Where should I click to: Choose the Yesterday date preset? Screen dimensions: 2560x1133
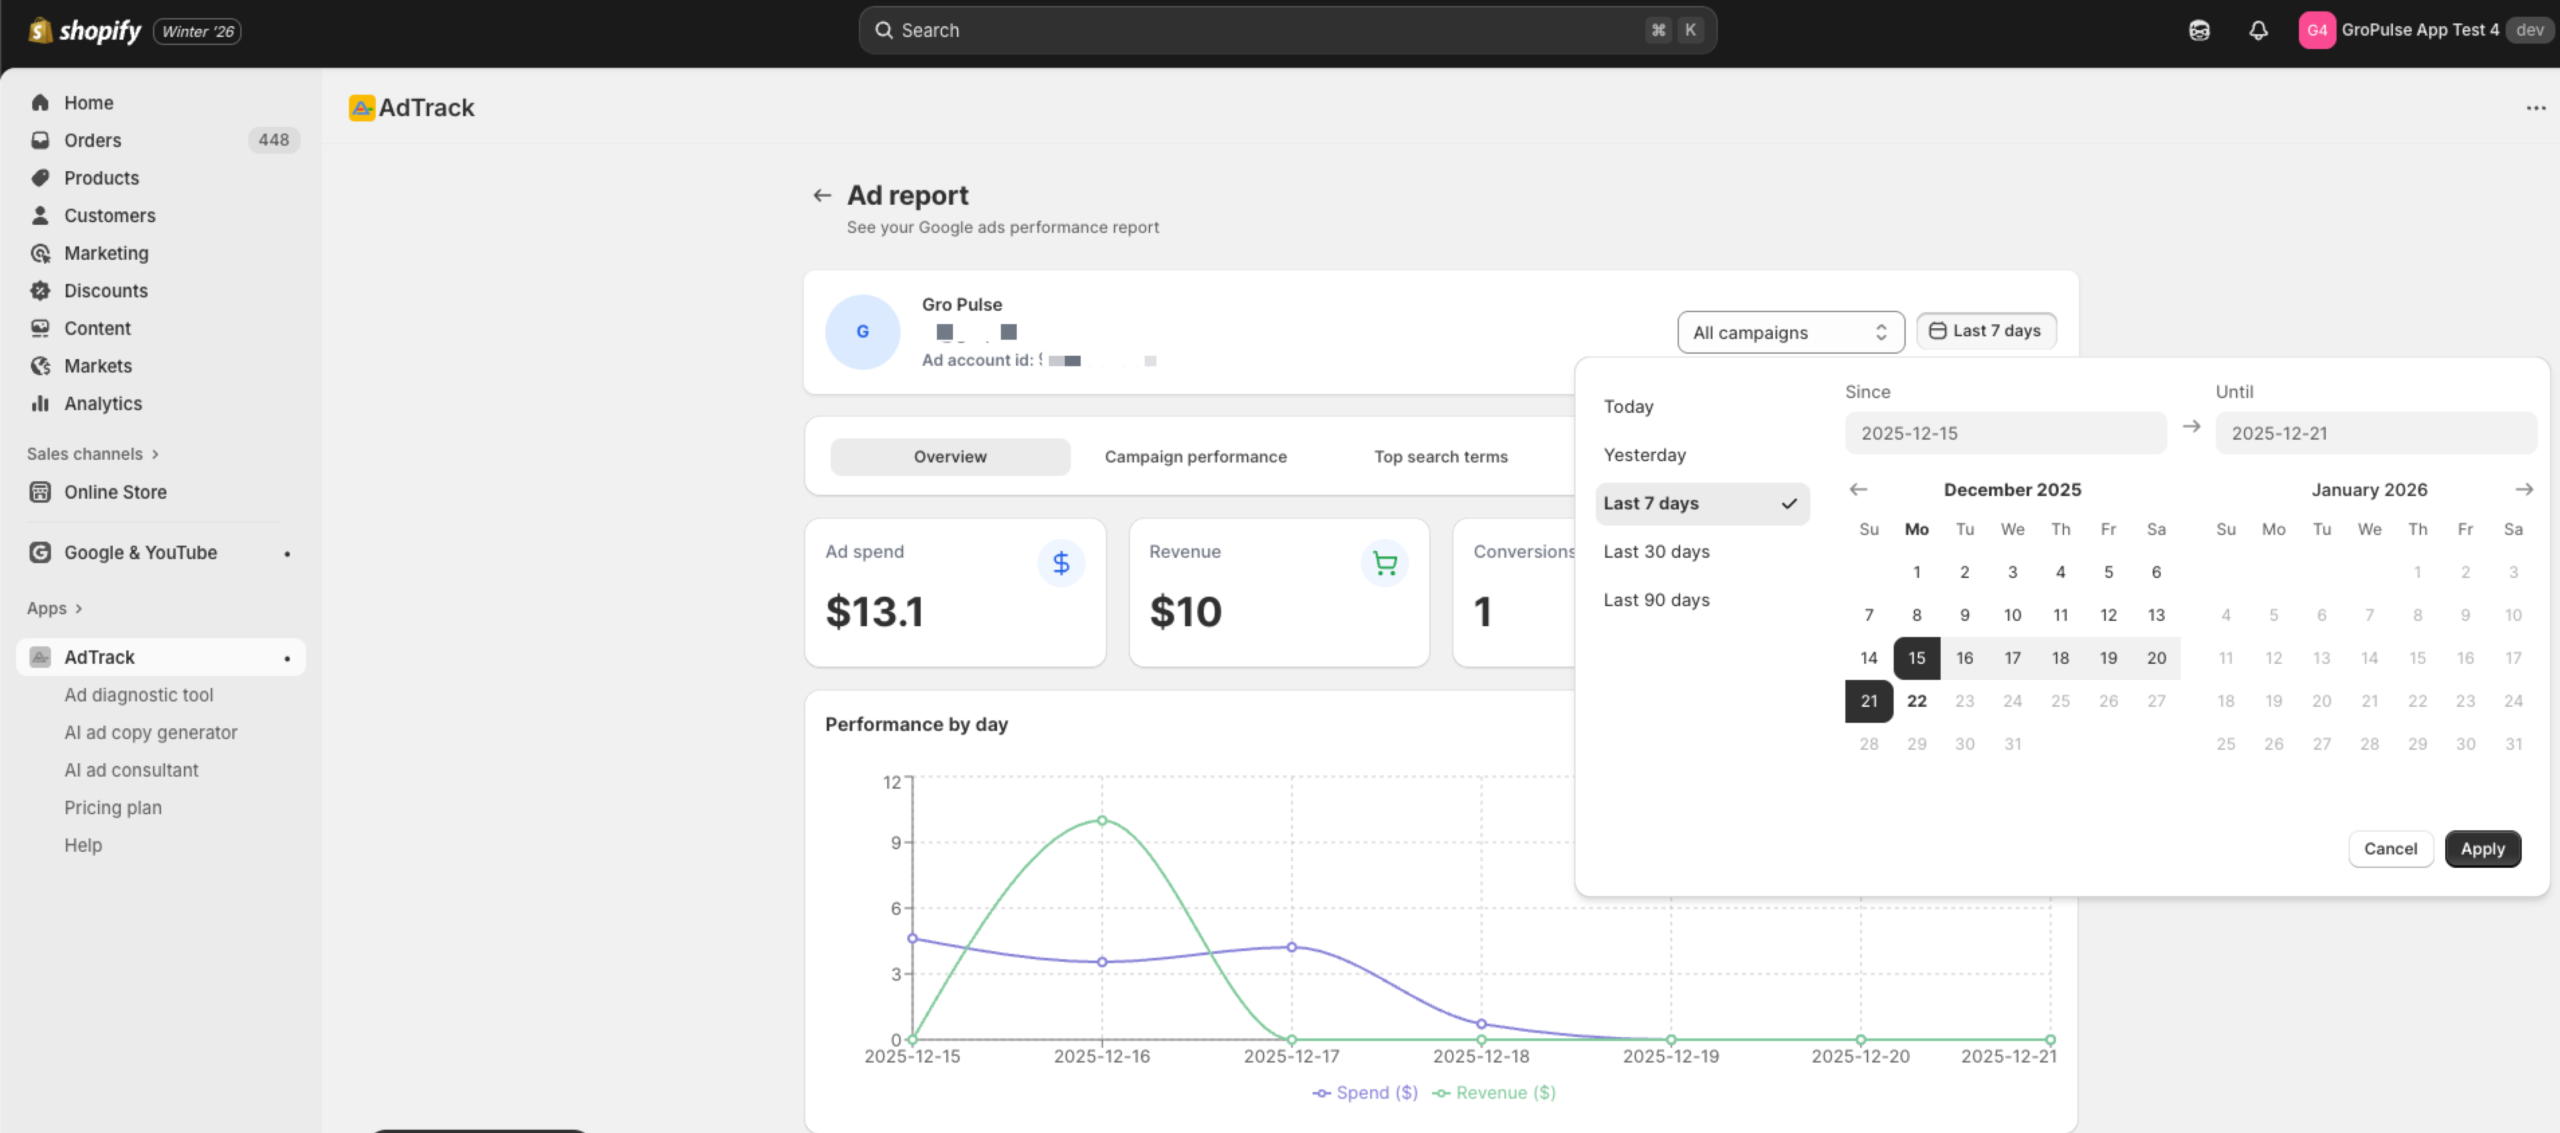point(1644,455)
